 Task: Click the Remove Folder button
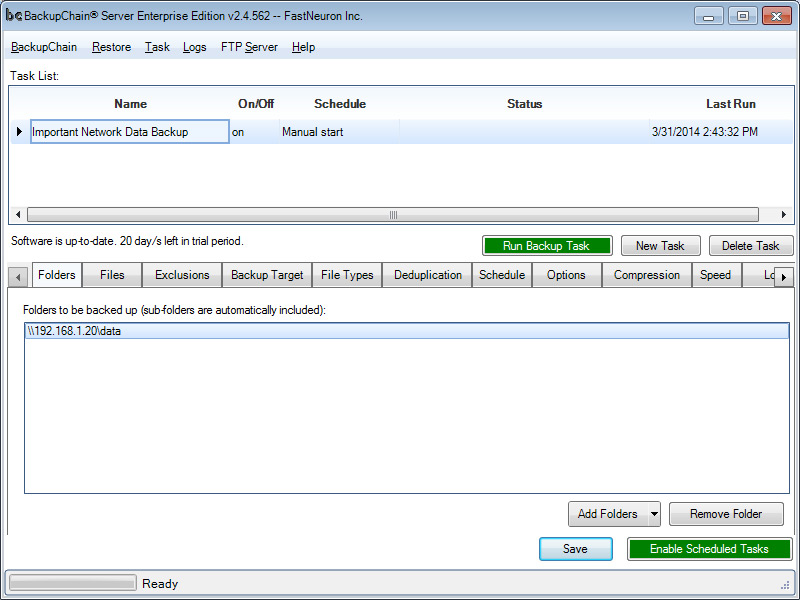[x=726, y=514]
